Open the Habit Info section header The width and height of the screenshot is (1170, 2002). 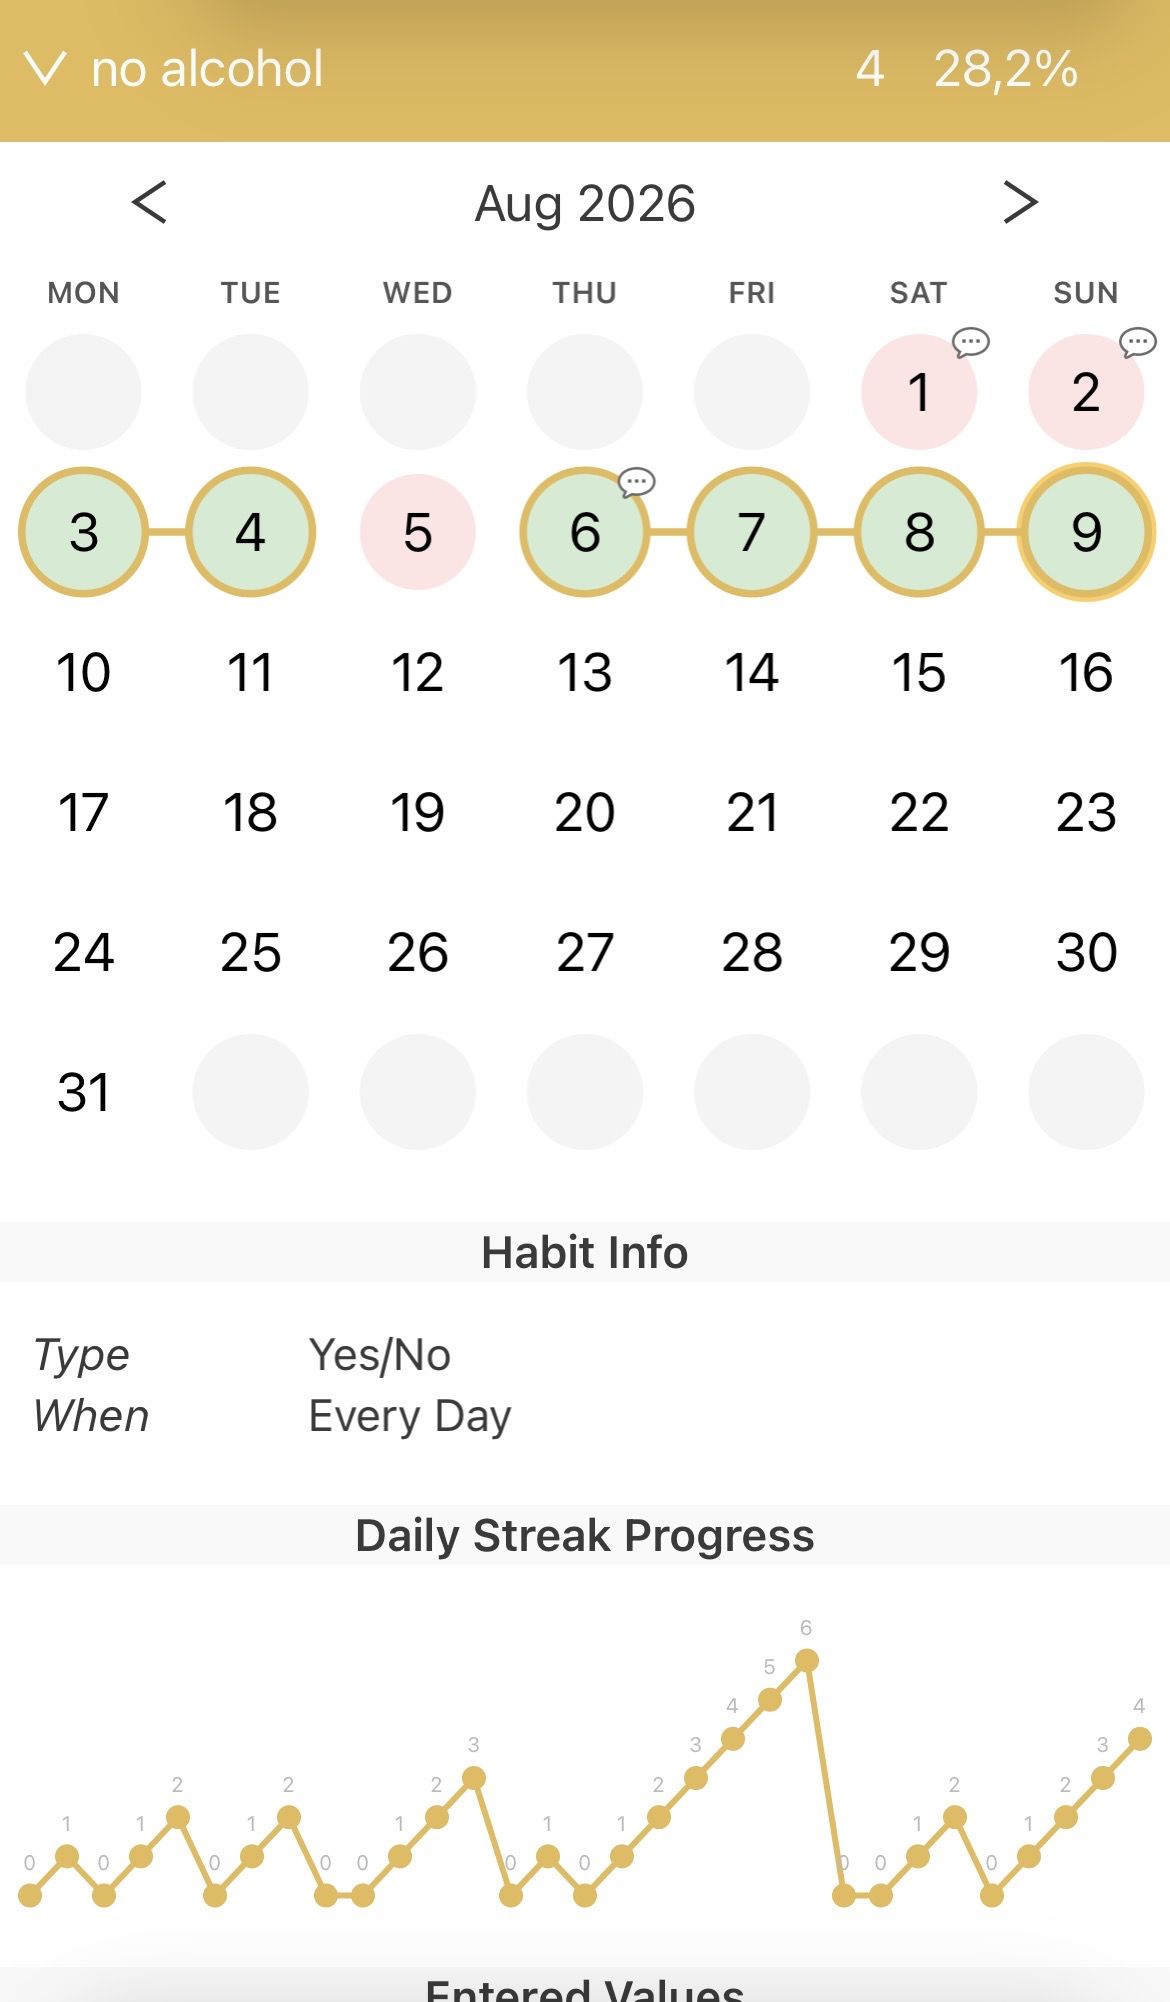coord(585,1252)
